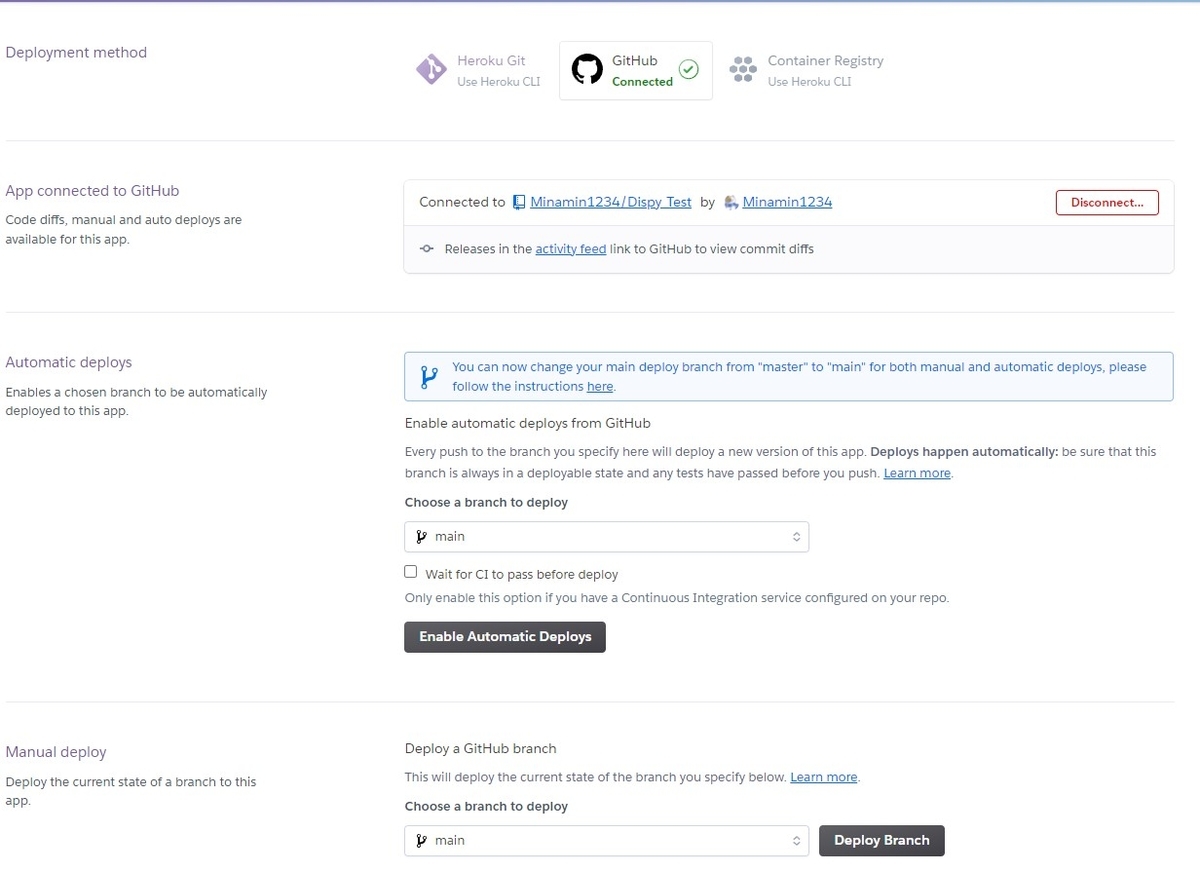Open Learn more link under manual deploy
Image resolution: width=1200 pixels, height=871 pixels.
(x=824, y=777)
